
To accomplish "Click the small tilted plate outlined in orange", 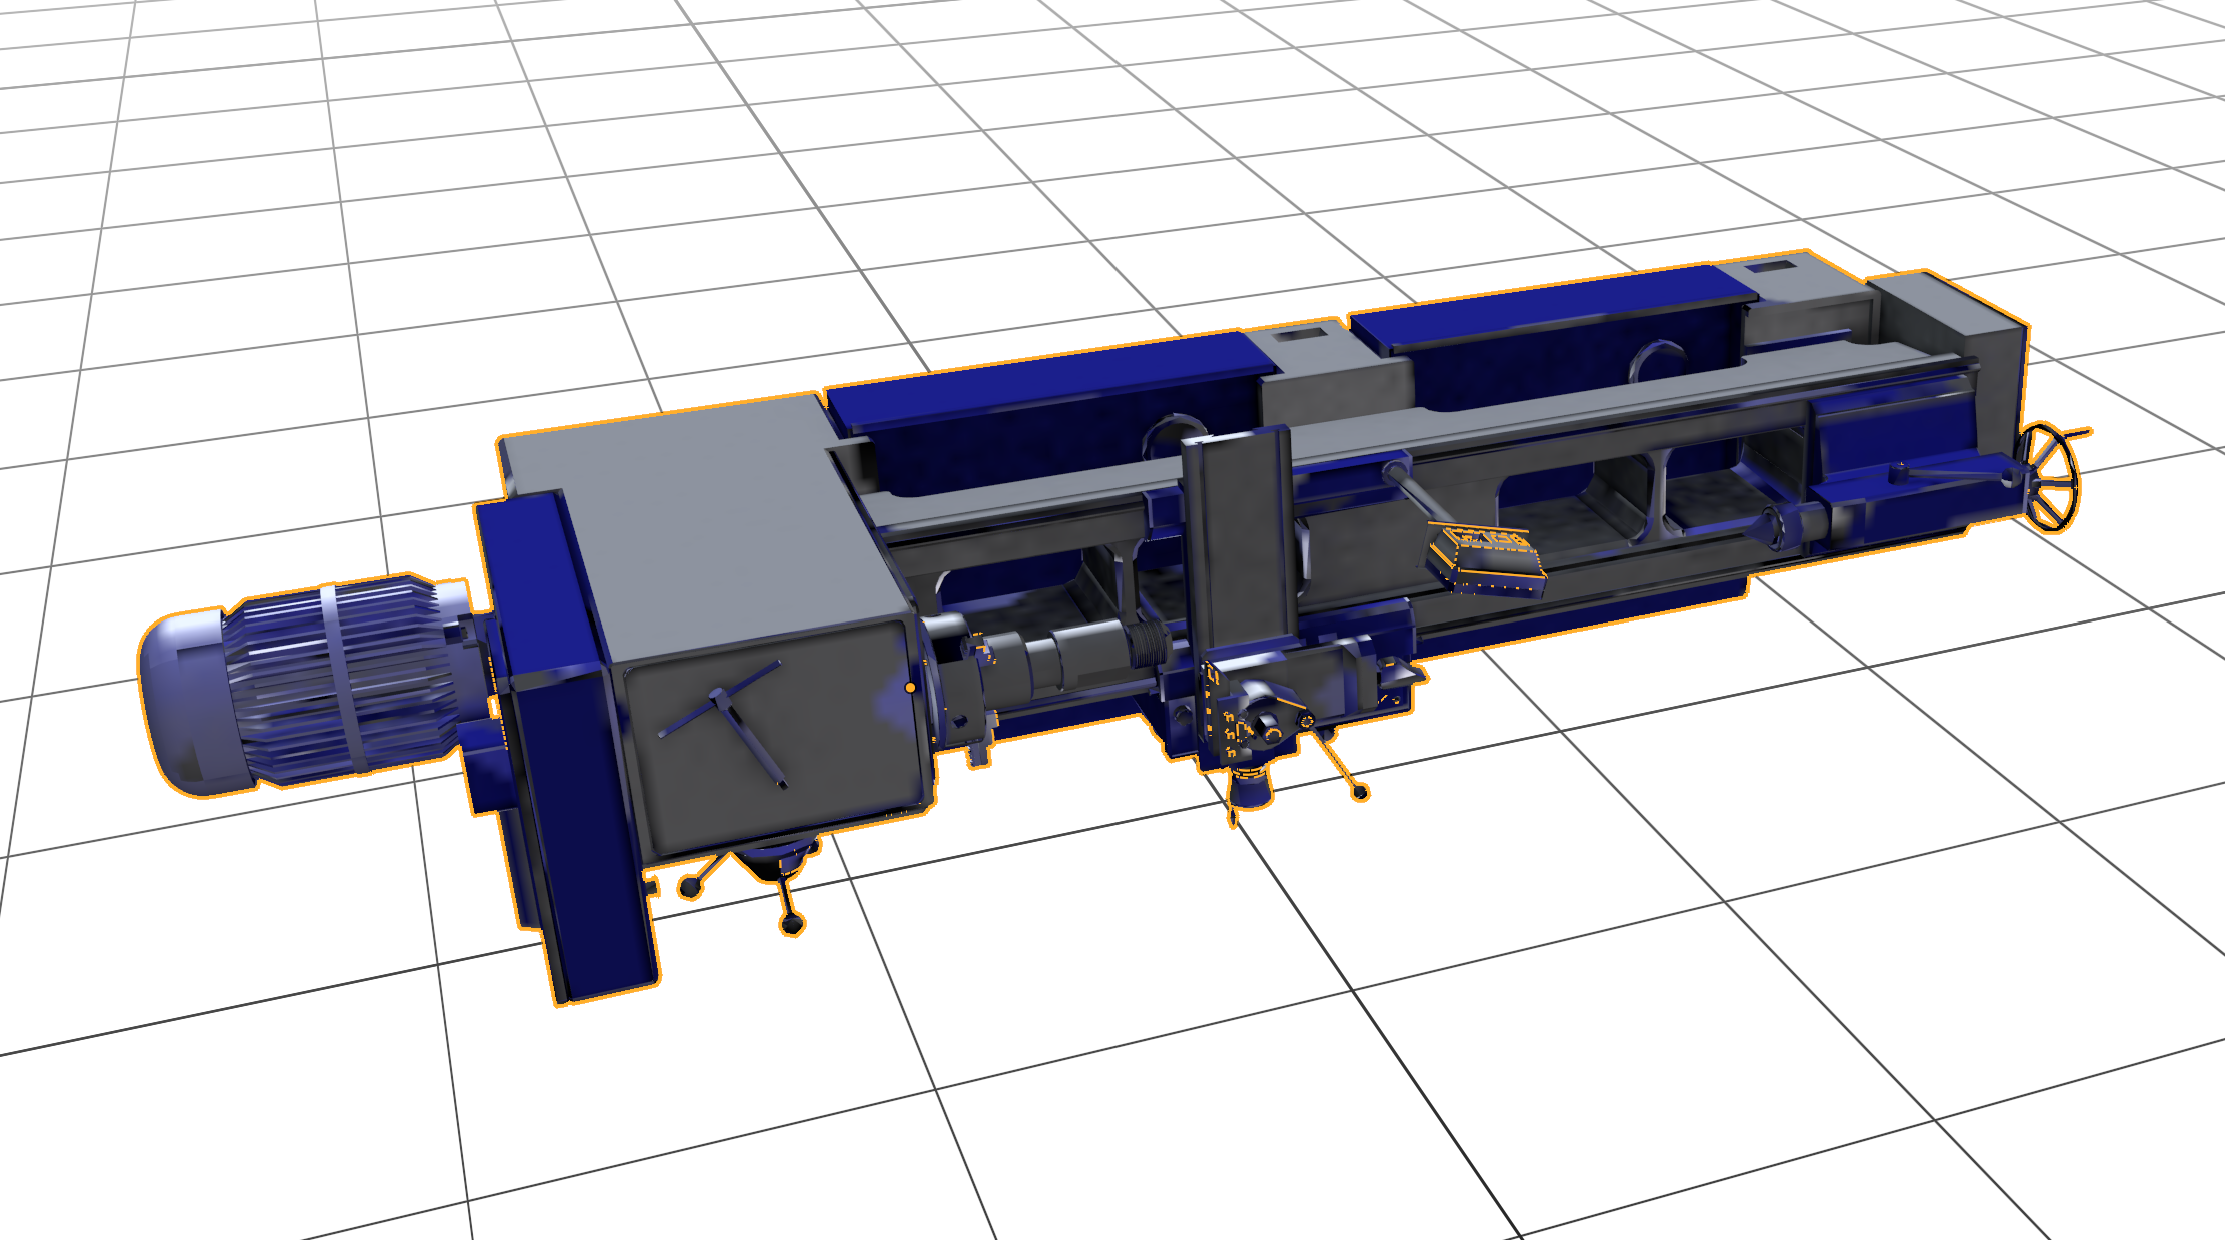I will click(x=1486, y=560).
